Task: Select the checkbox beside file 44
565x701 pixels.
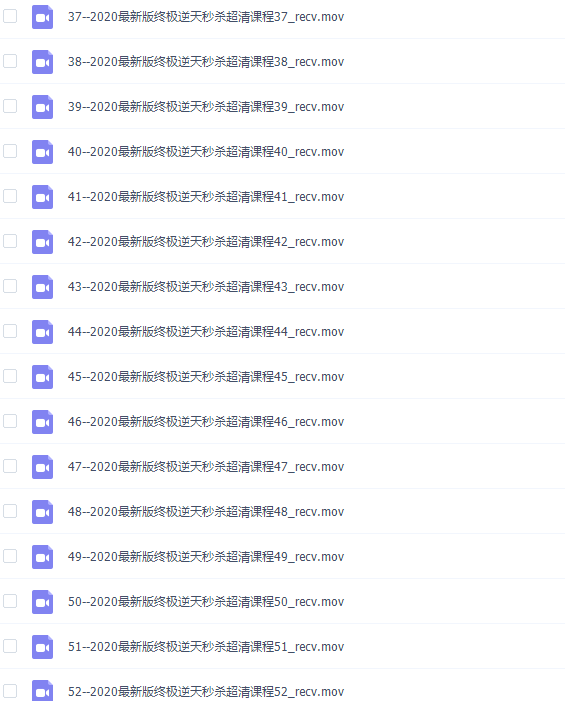Action: point(10,331)
